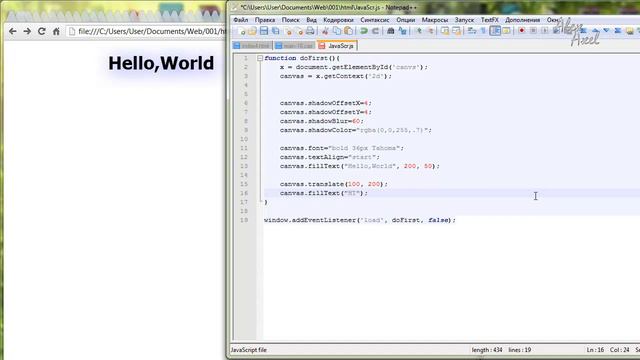The width and height of the screenshot is (640, 360).
Task: Open the Опции menu
Action: pyautogui.click(x=405, y=20)
